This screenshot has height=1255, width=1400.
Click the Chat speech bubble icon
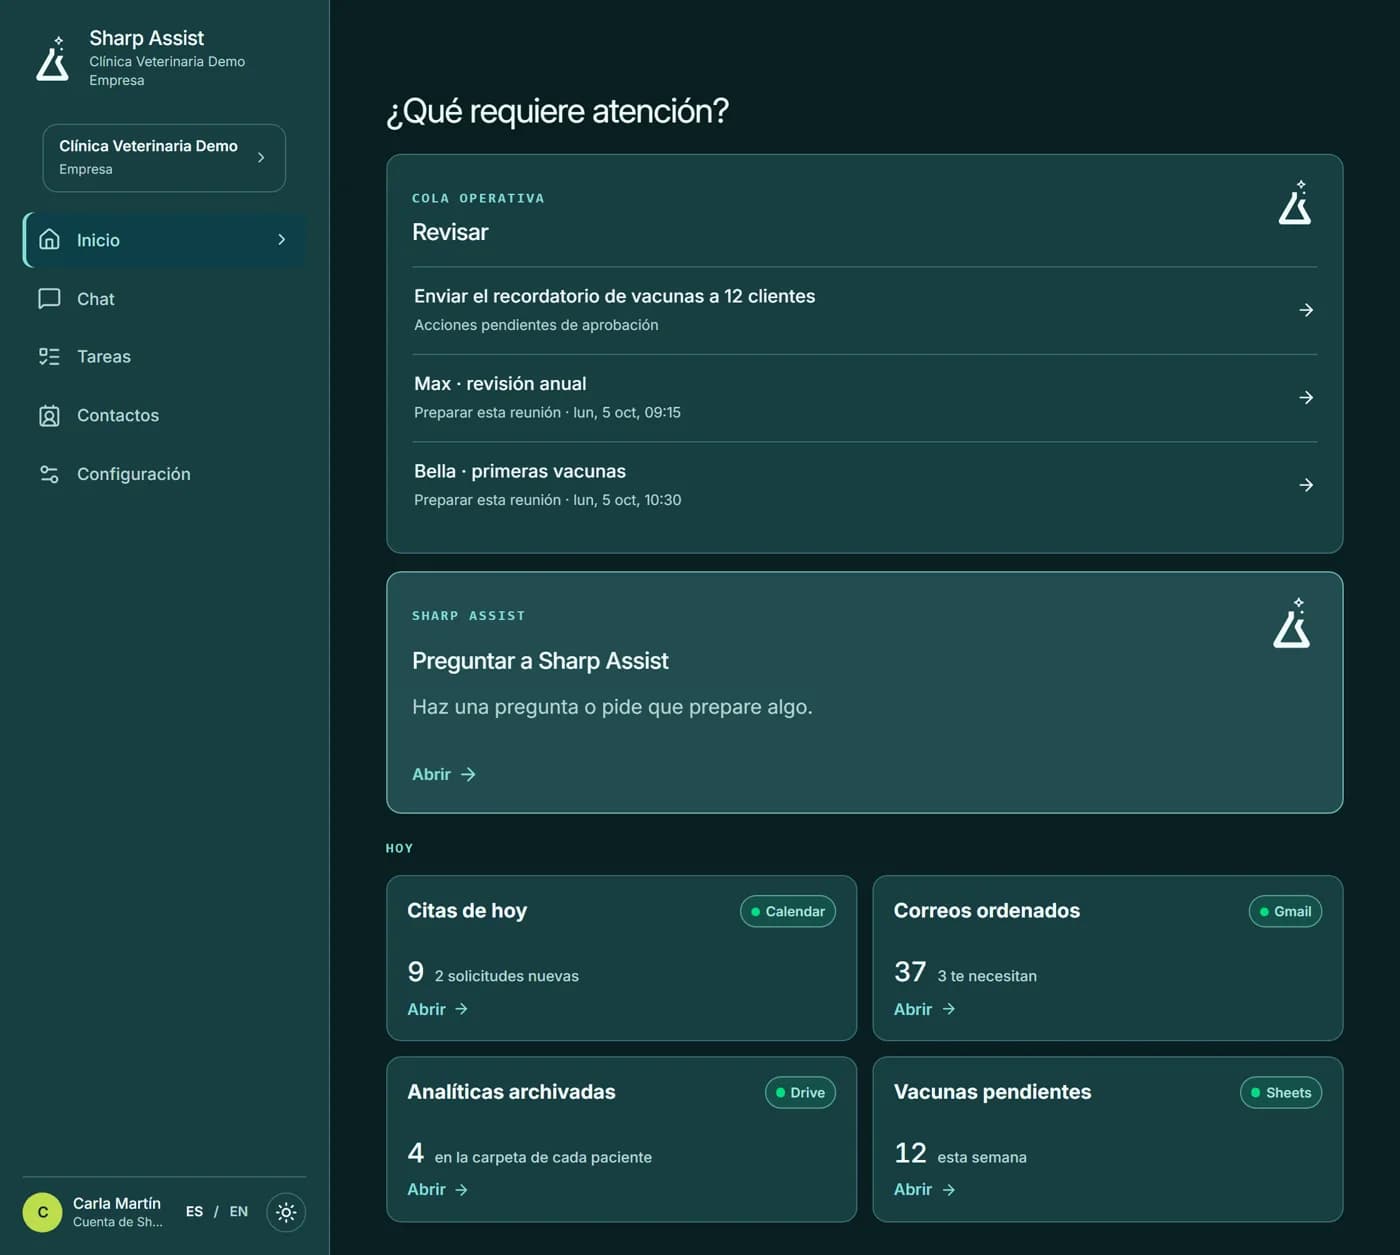click(x=49, y=299)
